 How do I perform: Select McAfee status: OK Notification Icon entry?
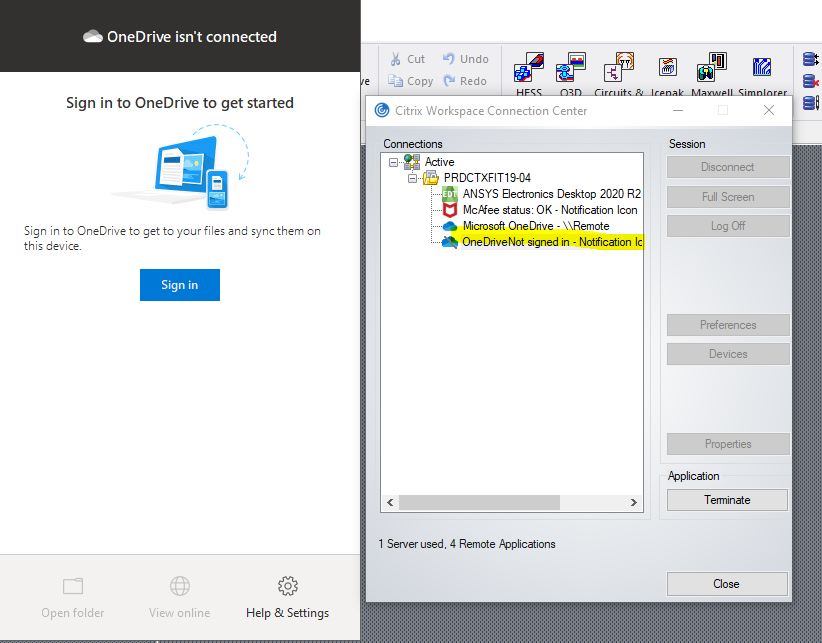tap(550, 210)
